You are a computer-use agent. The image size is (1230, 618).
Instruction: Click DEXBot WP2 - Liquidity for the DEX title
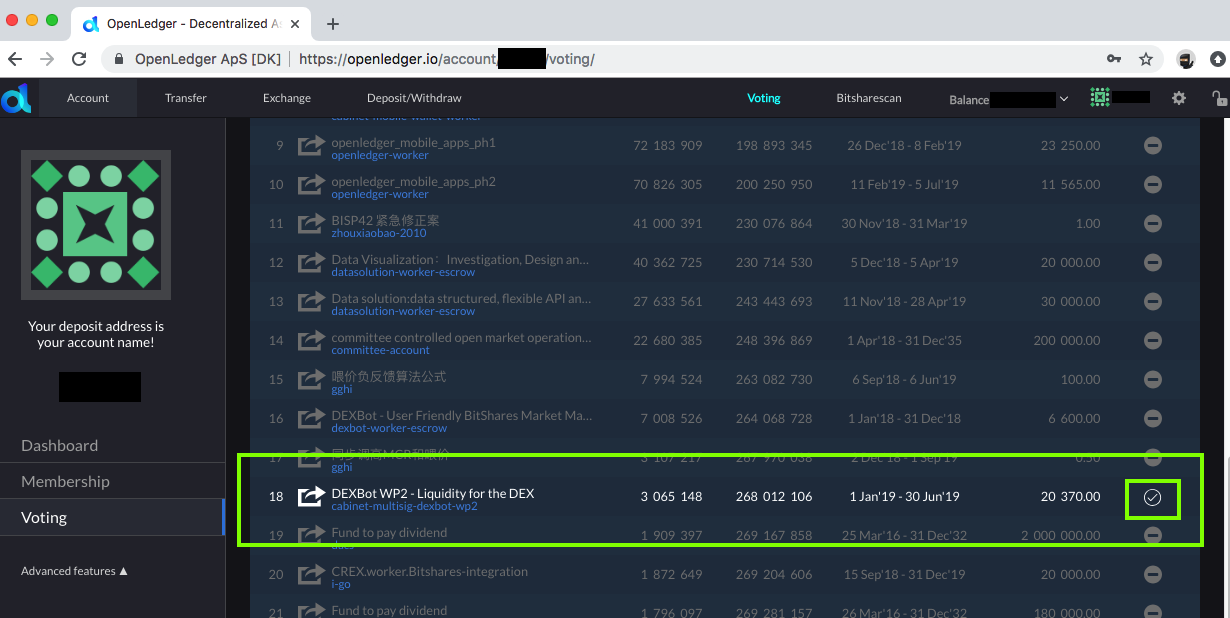[x=433, y=493]
